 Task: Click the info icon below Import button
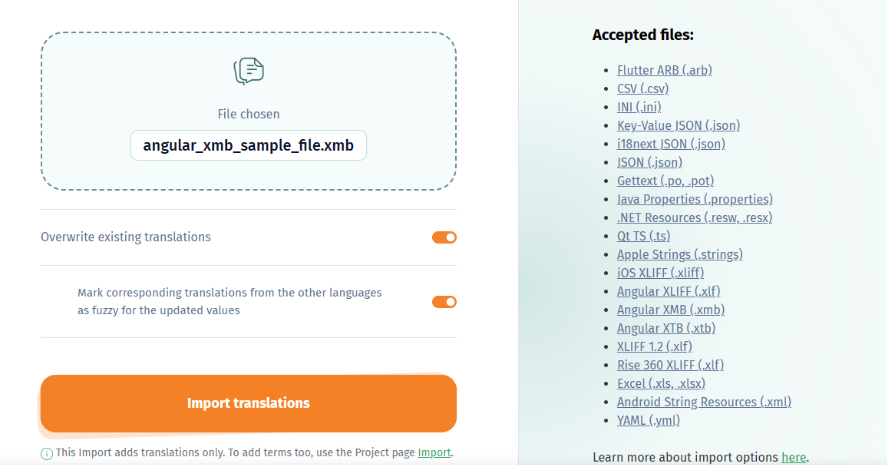[x=46, y=453]
